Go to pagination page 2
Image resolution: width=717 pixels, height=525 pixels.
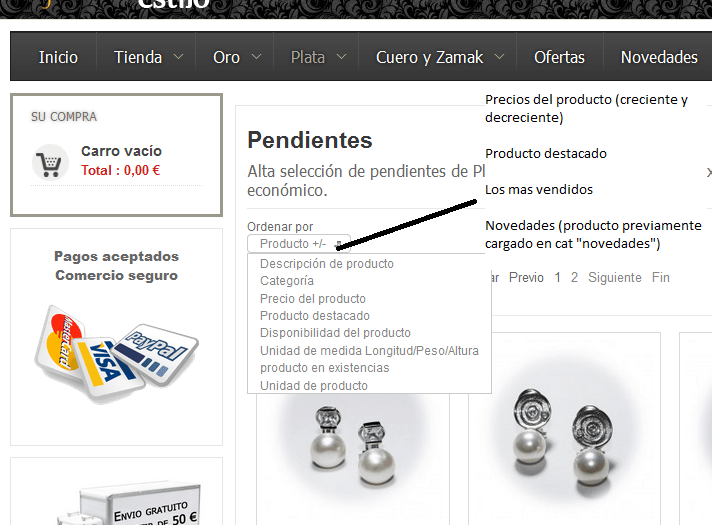click(x=574, y=278)
